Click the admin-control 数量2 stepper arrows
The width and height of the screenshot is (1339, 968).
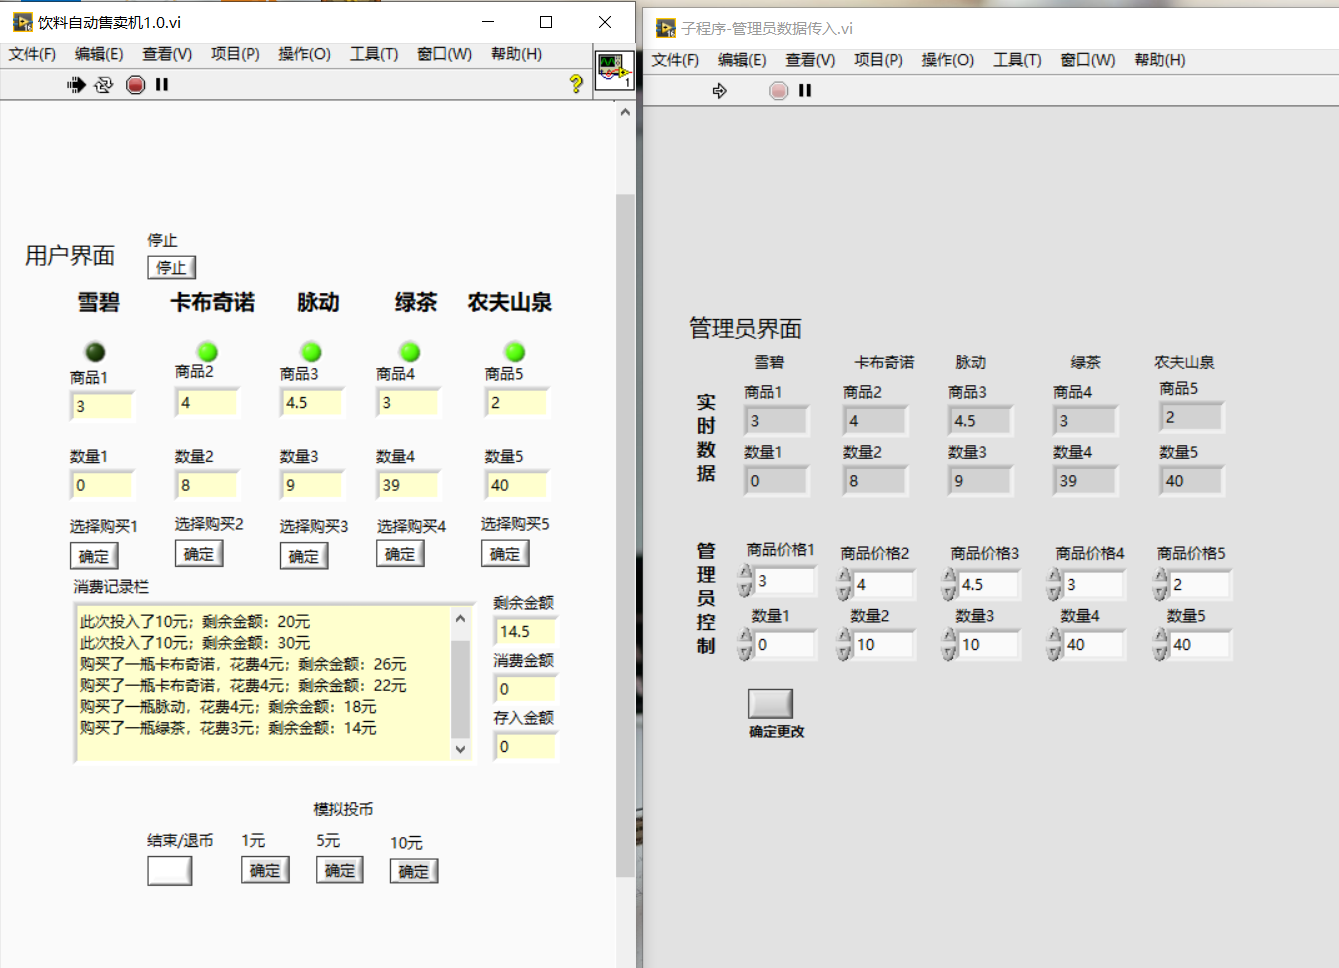844,645
